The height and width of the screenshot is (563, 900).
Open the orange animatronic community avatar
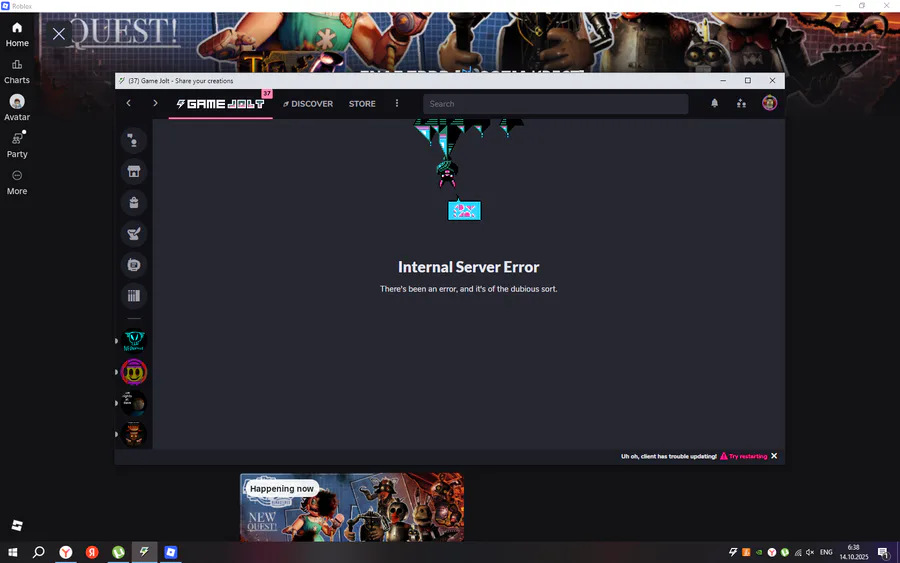[134, 434]
